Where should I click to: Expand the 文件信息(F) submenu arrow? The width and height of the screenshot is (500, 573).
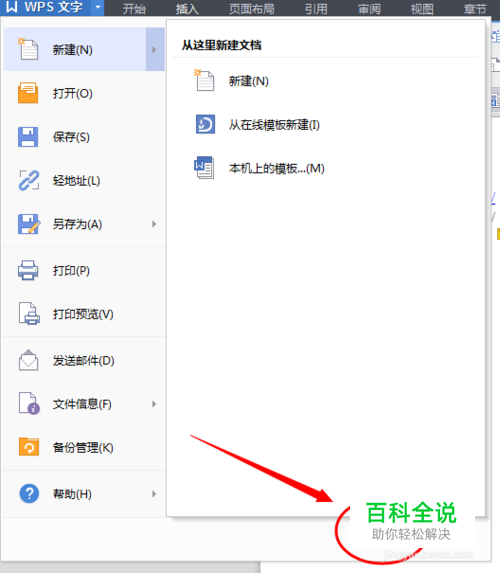tap(154, 404)
